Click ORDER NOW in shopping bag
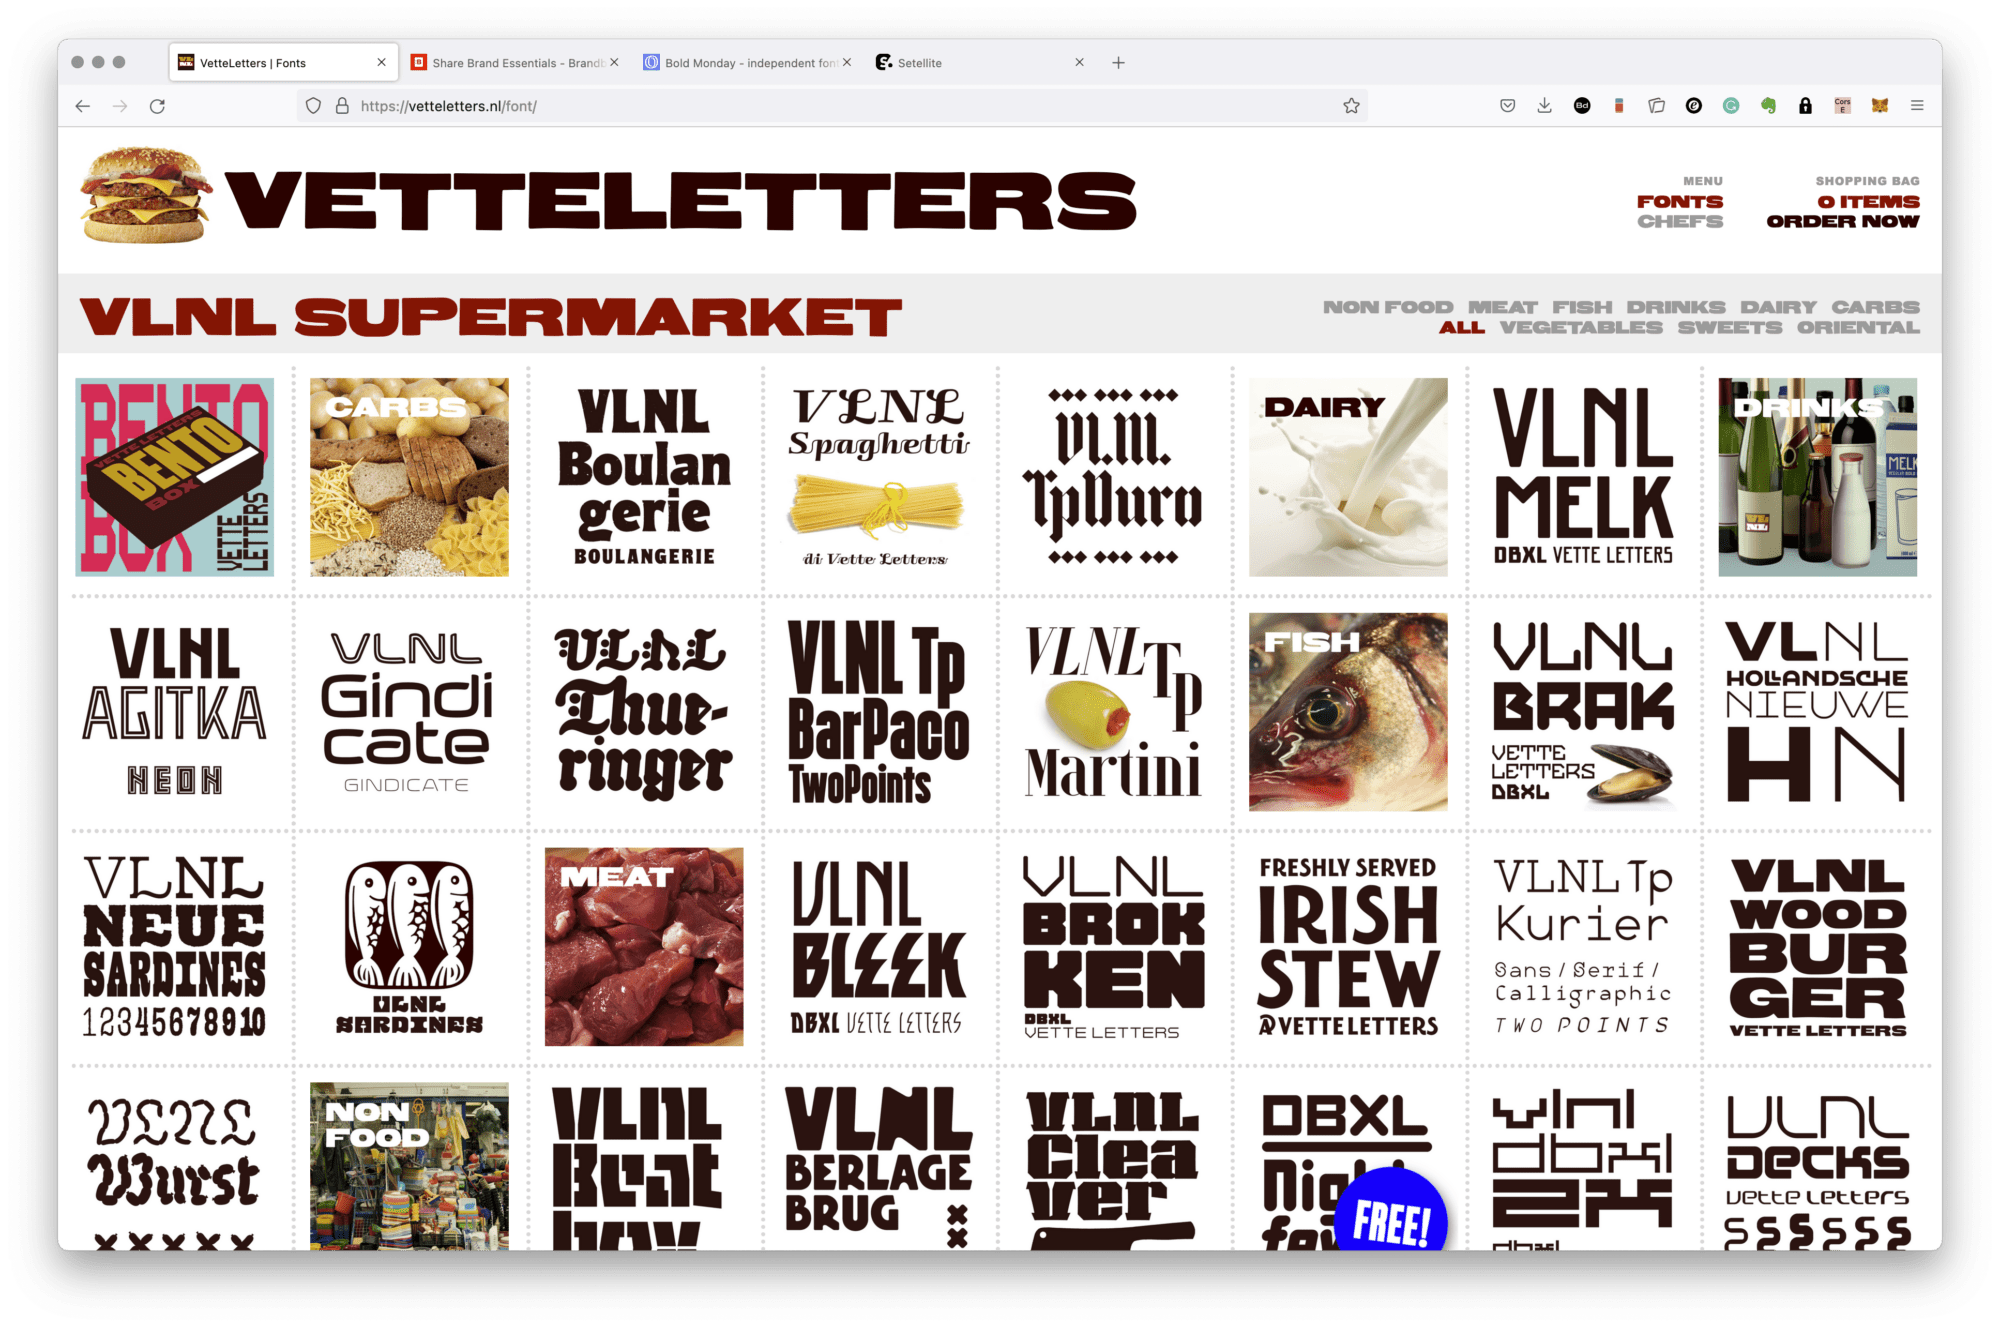 pyautogui.click(x=1843, y=222)
